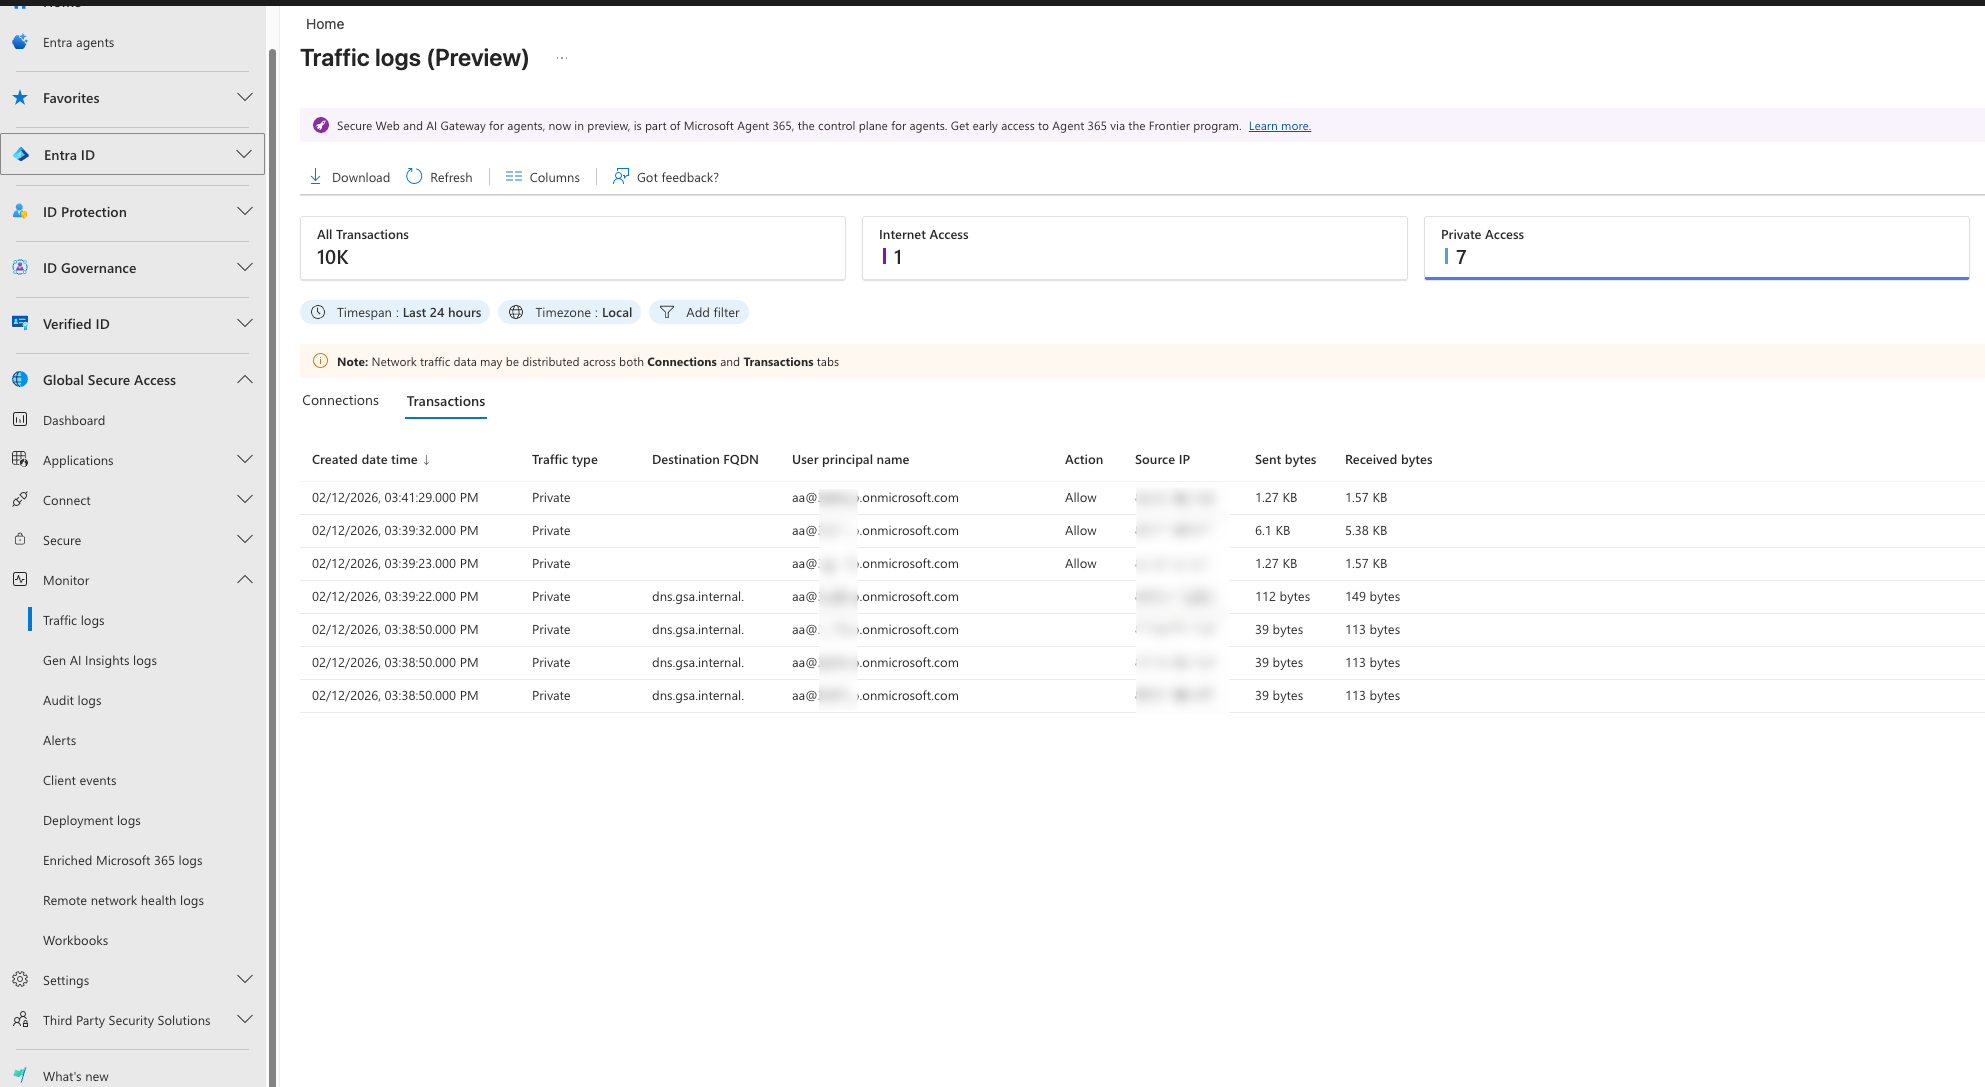The image size is (1985, 1087).
Task: Click the Timezone globe icon
Action: click(516, 312)
